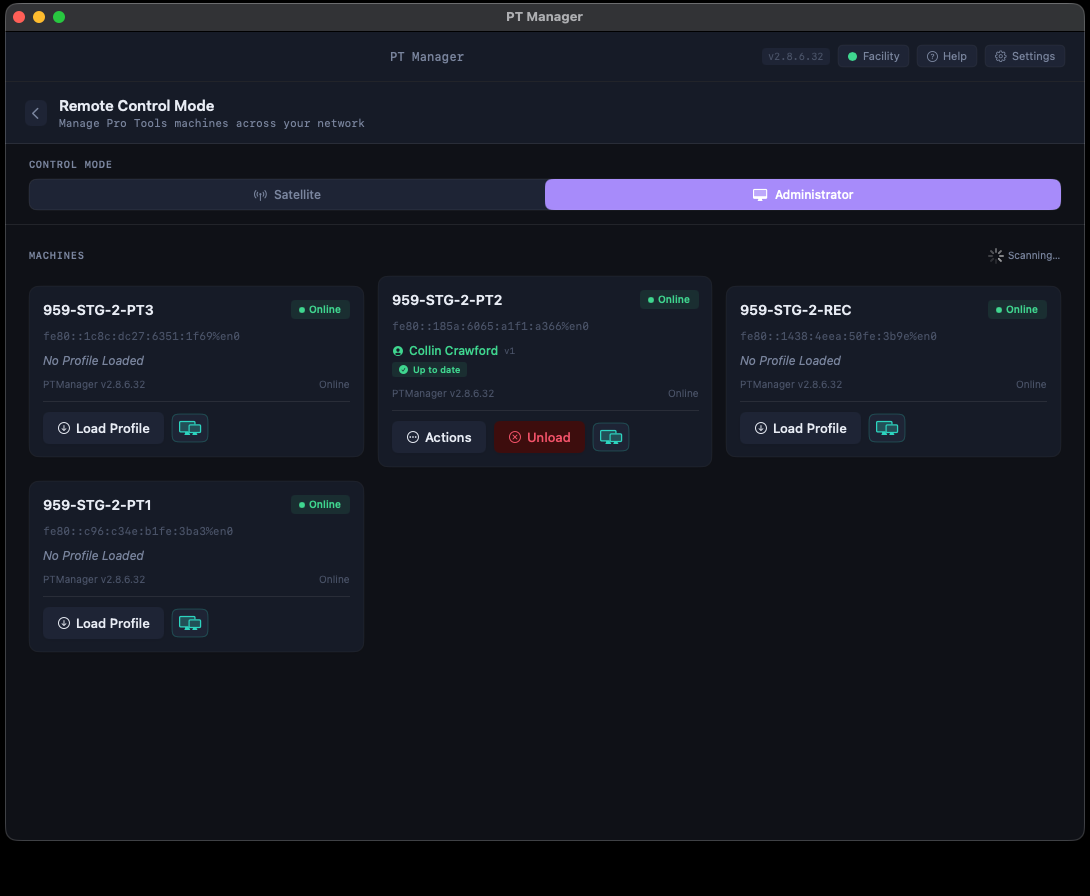This screenshot has height=896, width=1090.
Task: Click address fe80::185a:6065:a1f1:a366%en0
Action: point(490,327)
